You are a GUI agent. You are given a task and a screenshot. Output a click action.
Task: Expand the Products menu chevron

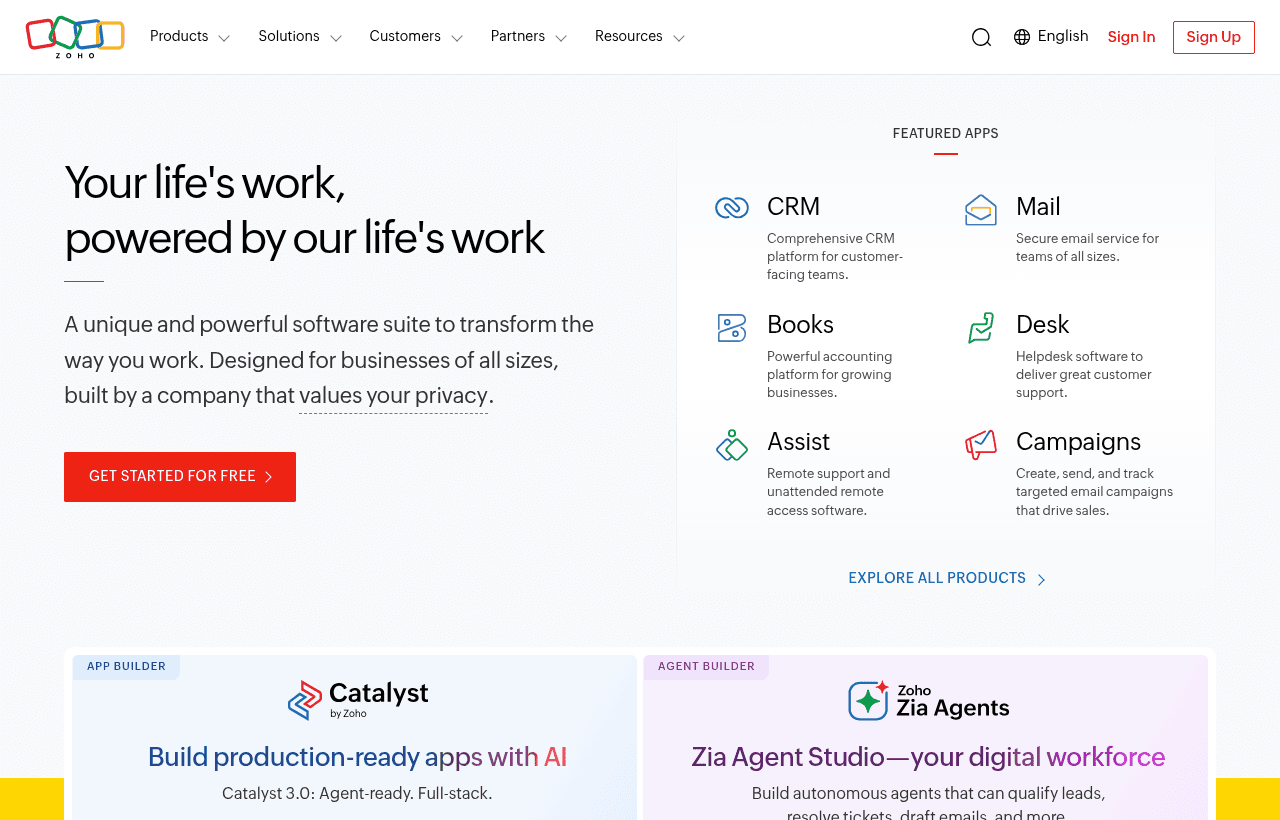pos(224,38)
